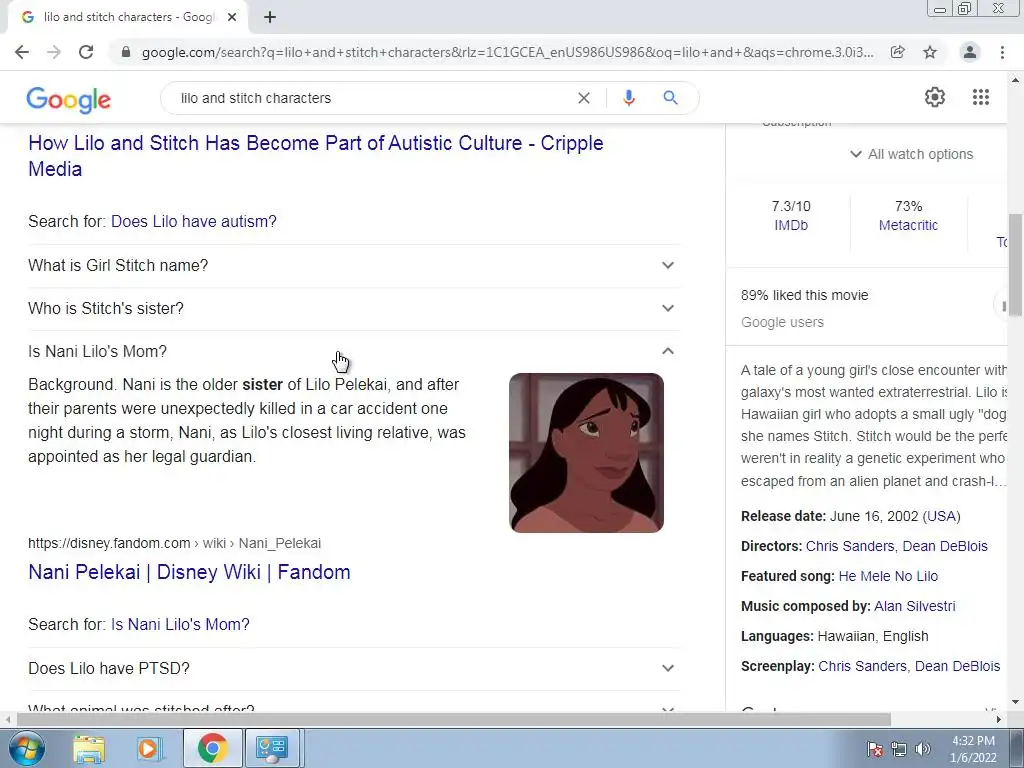Screen dimensions: 1024x768
Task: Collapse 'Is Nani Lilo's Mom?' answer
Action: click(x=354, y=351)
